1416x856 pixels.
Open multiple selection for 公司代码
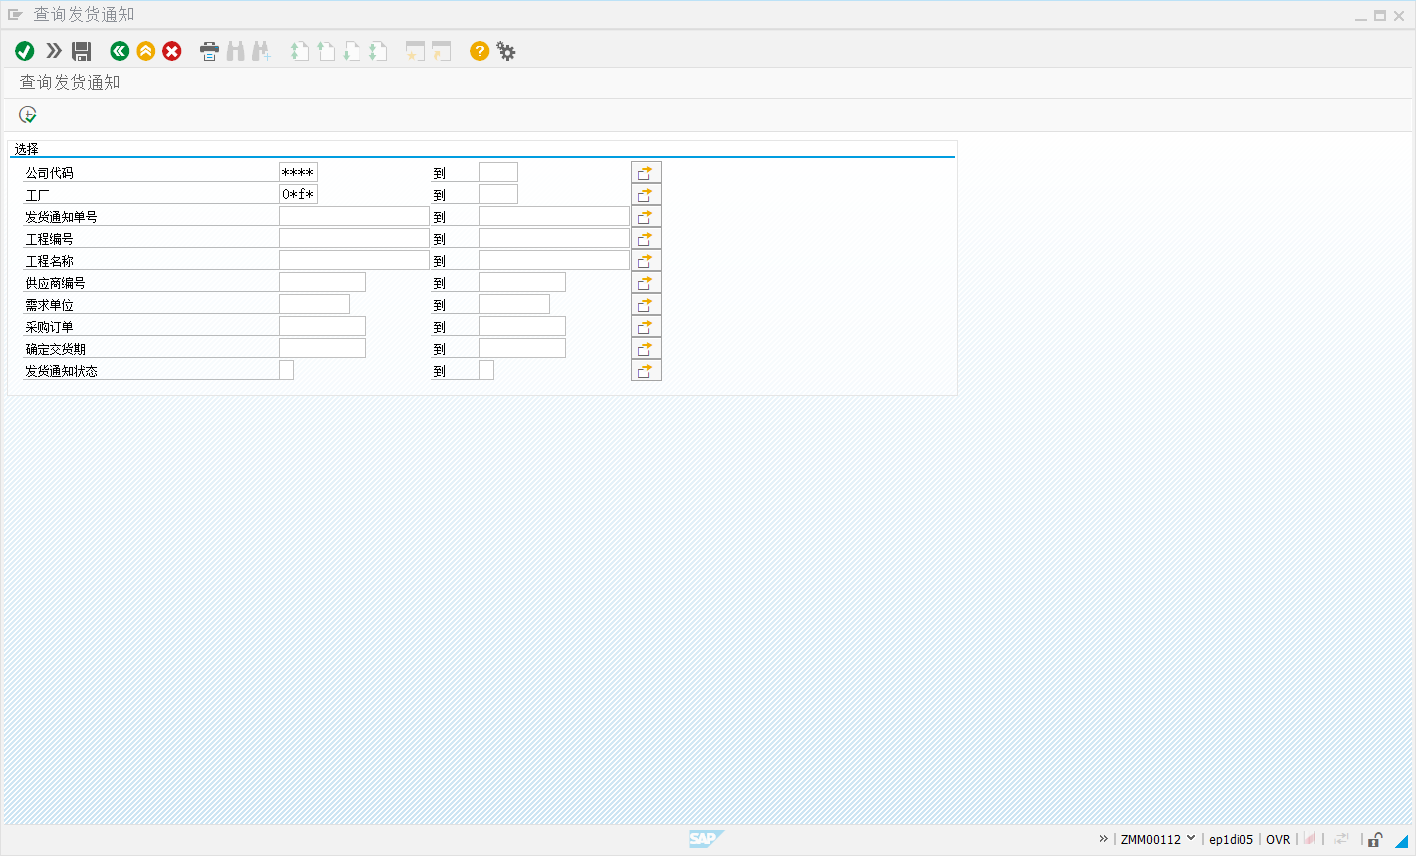pos(646,173)
